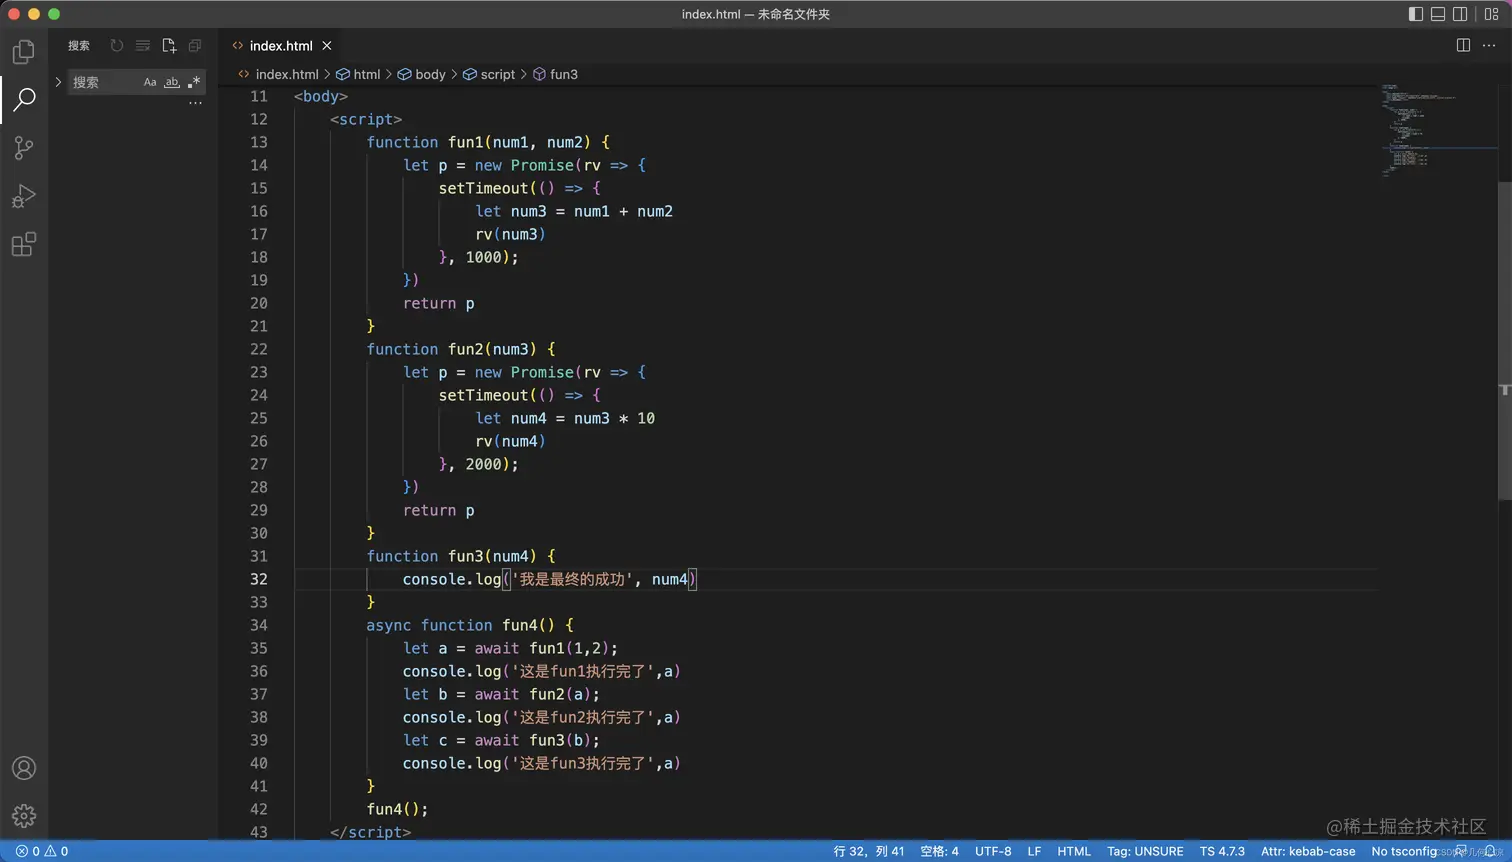
Task: Select the index.html editor tab
Action: [281, 45]
